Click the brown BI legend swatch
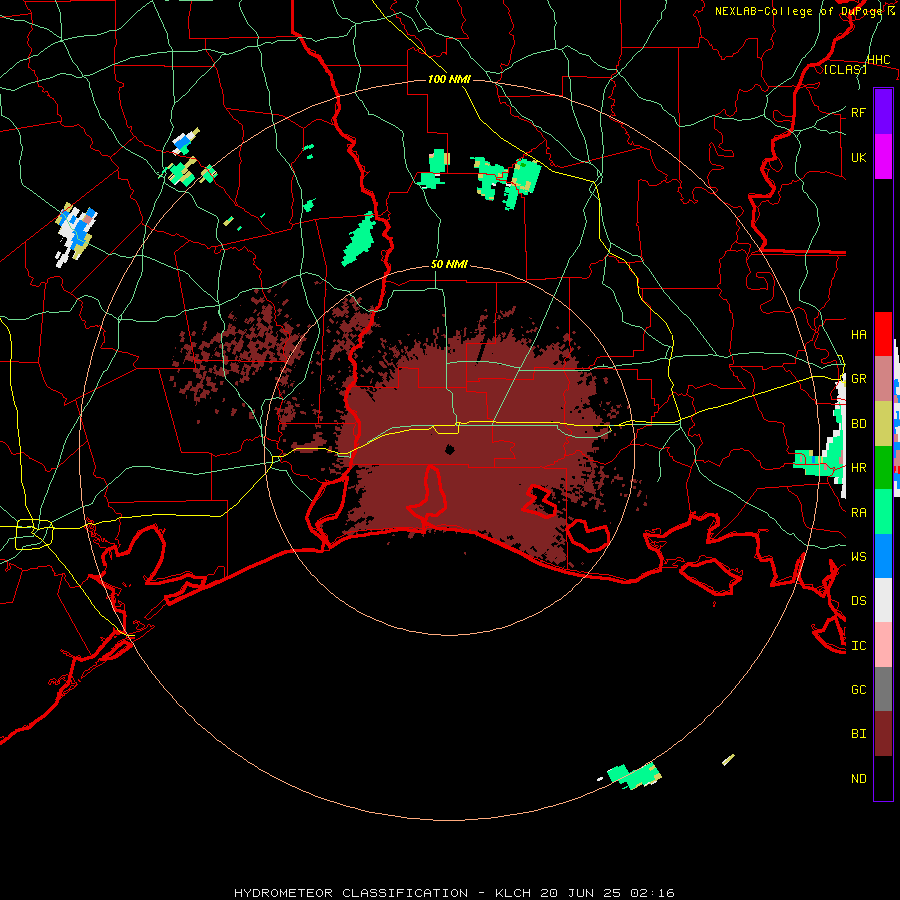This screenshot has width=900, height=900. click(x=883, y=734)
